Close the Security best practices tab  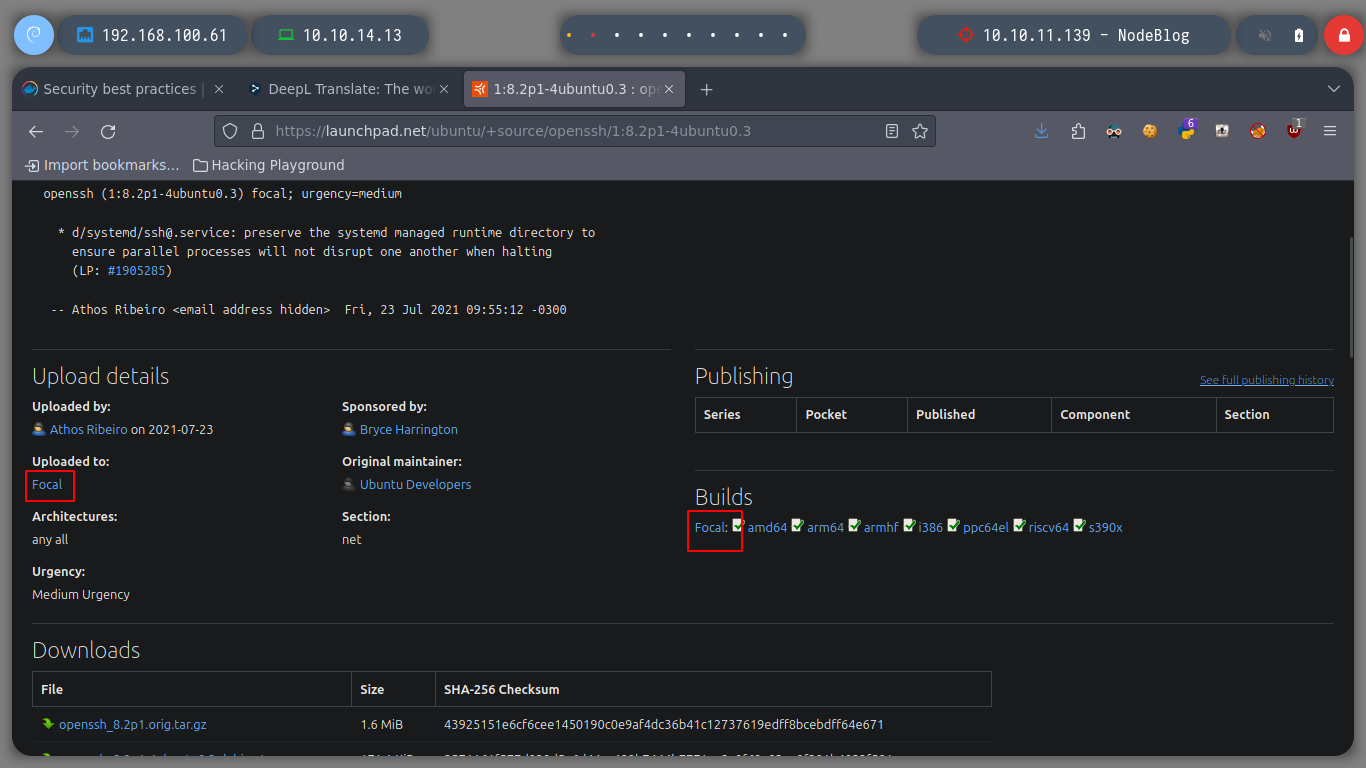218,89
